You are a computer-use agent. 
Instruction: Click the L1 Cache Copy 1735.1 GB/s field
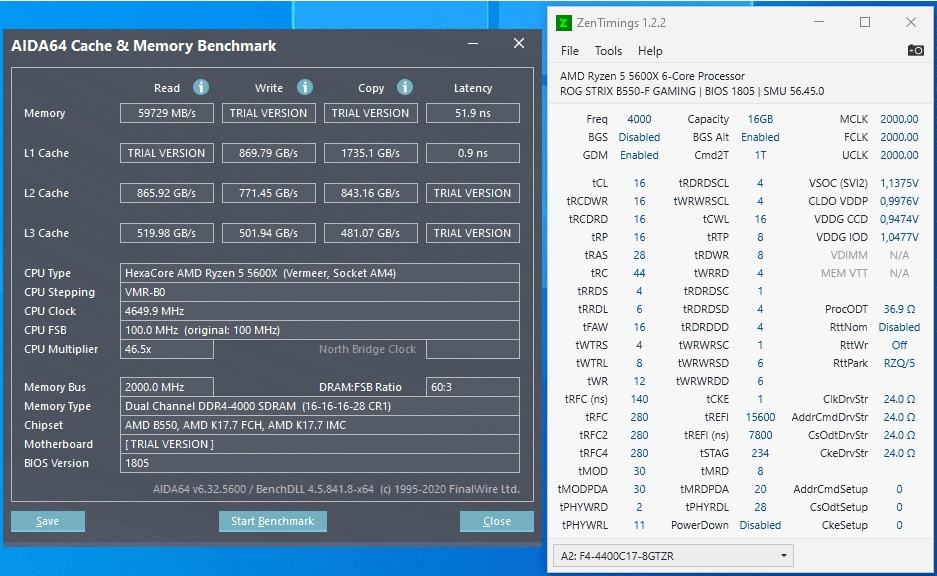pyautogui.click(x=370, y=153)
